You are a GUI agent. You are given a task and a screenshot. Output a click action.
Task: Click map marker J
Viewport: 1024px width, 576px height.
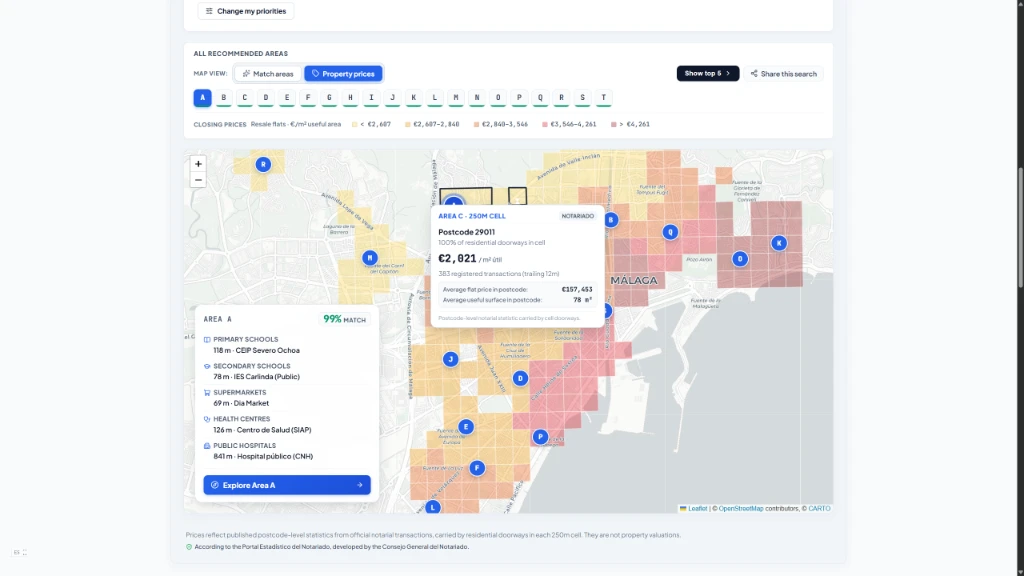pyautogui.click(x=450, y=359)
